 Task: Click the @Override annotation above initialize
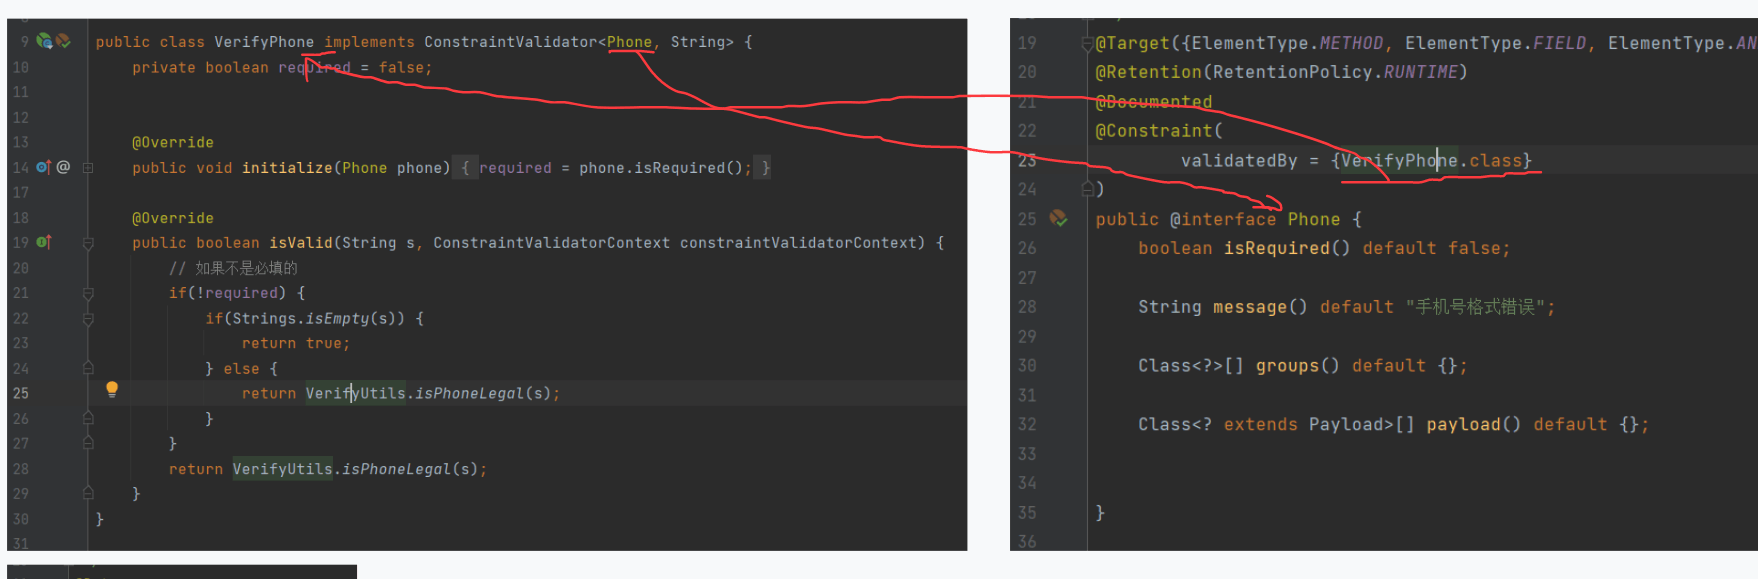(x=173, y=143)
